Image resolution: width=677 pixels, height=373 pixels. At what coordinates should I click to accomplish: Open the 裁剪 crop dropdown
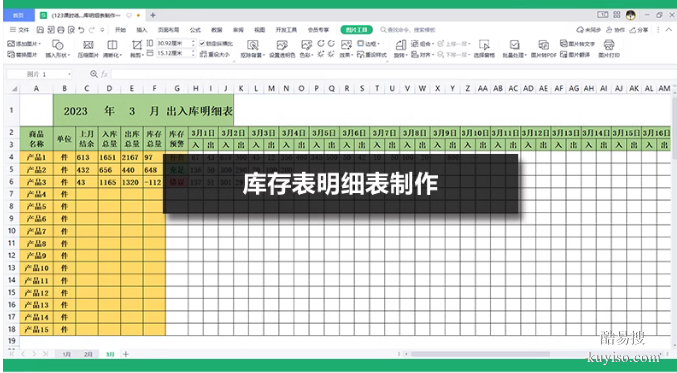coord(137,55)
